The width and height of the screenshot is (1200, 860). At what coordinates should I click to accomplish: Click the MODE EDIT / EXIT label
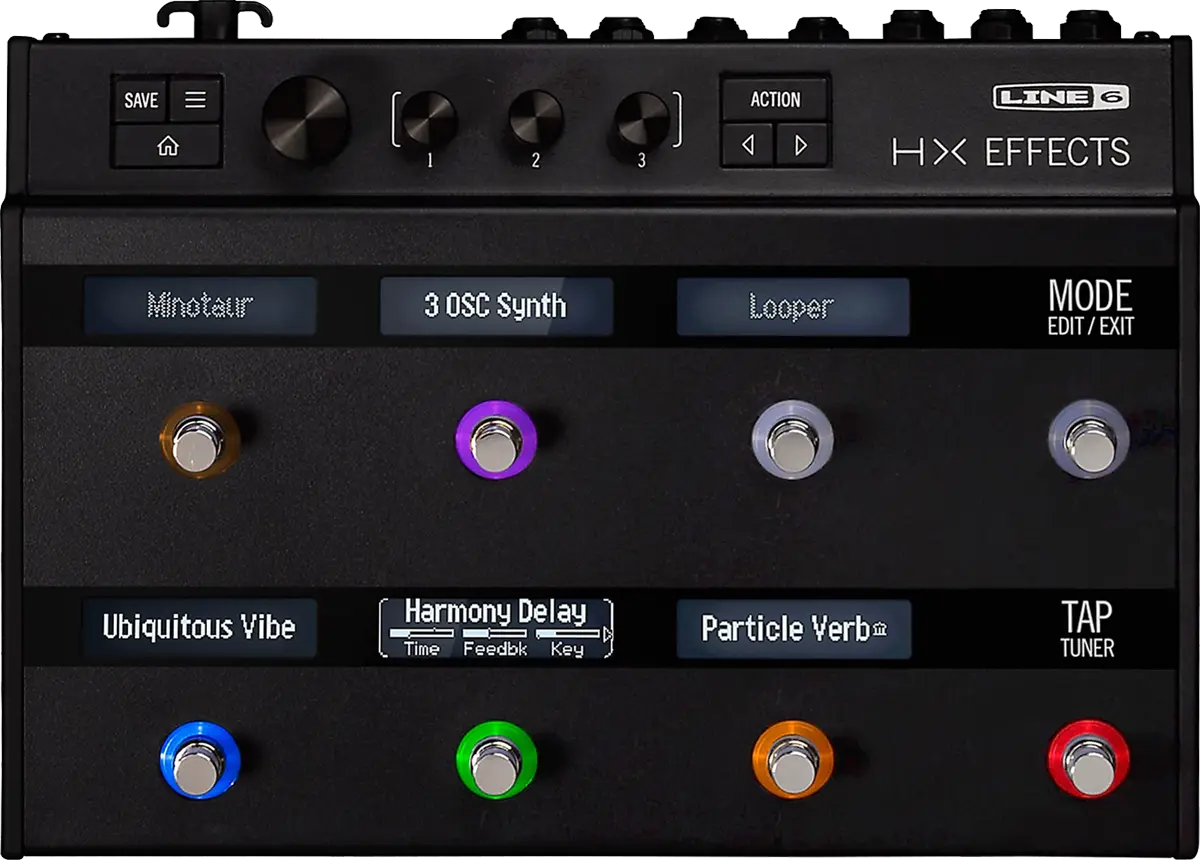pyautogui.click(x=1090, y=306)
